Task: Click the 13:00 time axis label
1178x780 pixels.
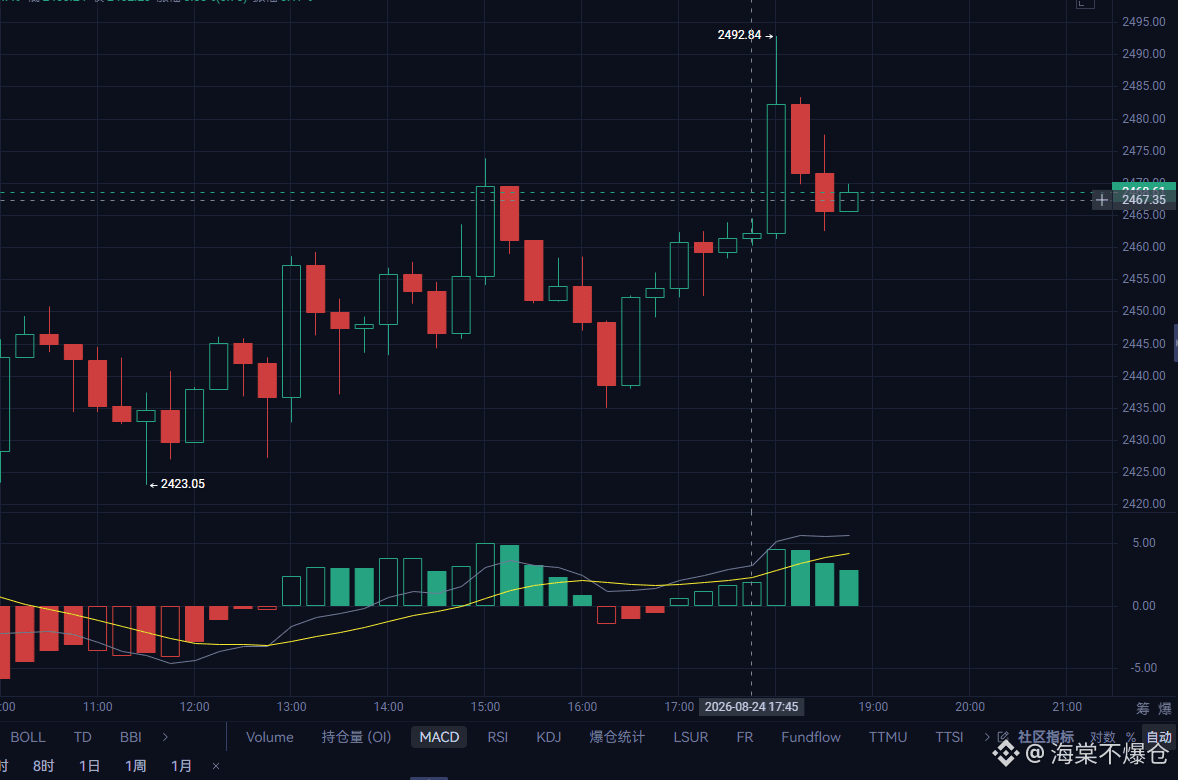Action: (291, 707)
